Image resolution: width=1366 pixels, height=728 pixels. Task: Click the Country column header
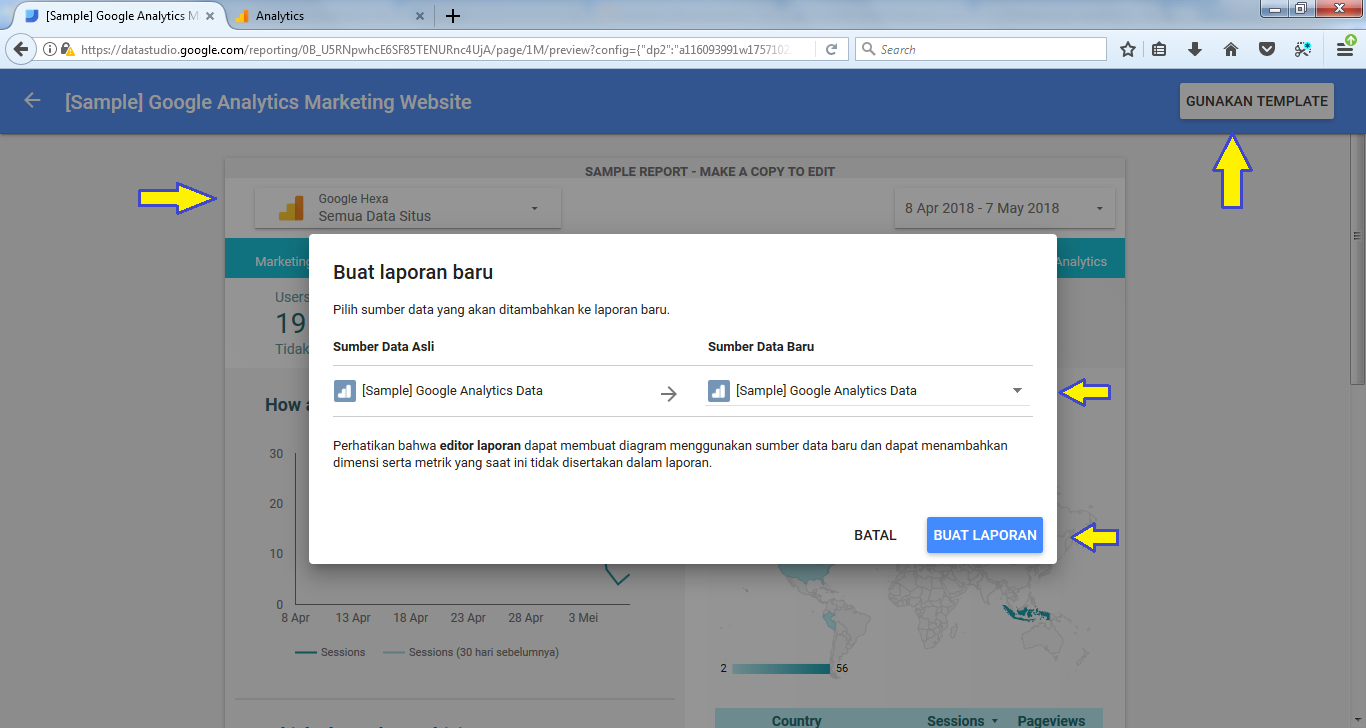click(796, 720)
